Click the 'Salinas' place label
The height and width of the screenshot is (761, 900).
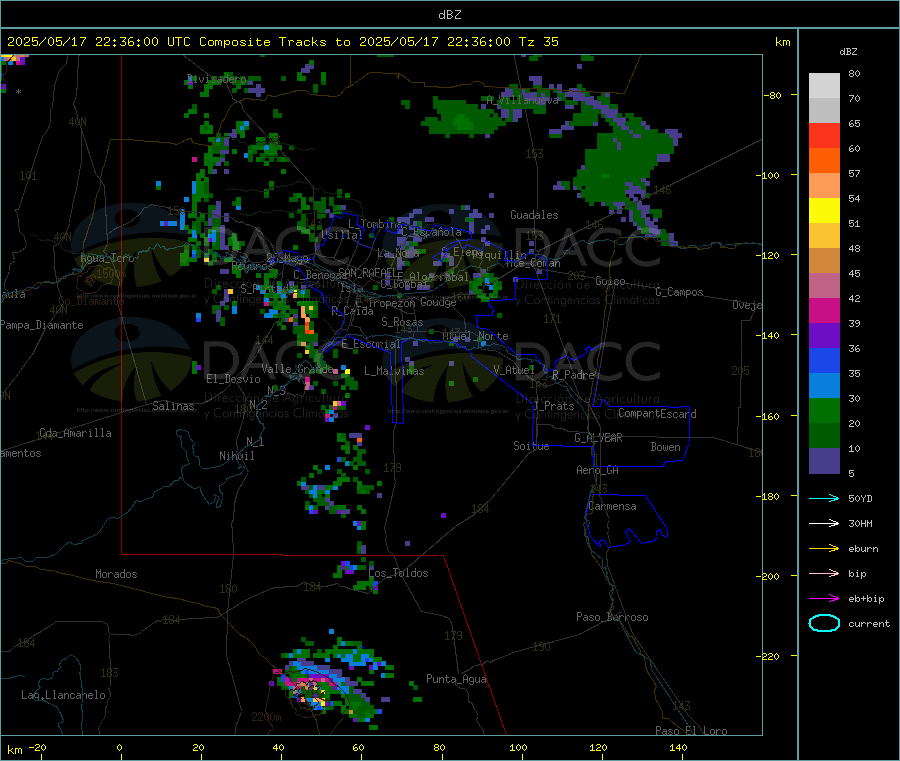[x=173, y=406]
